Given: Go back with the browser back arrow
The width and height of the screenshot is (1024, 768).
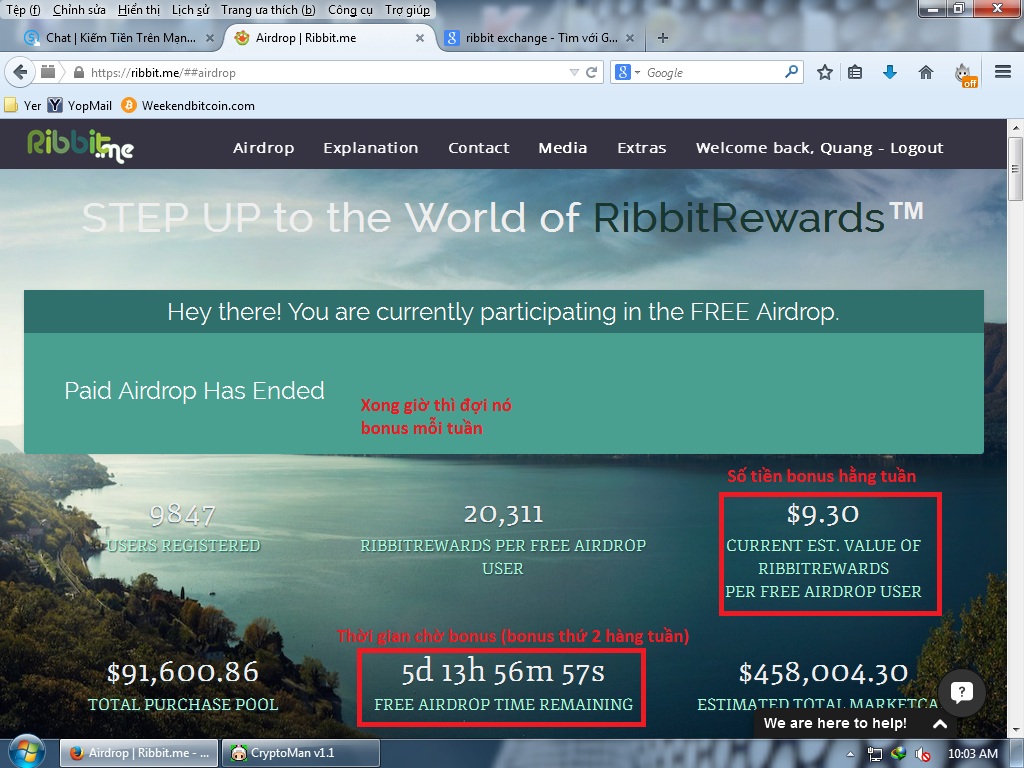Looking at the screenshot, I should pyautogui.click(x=20, y=72).
